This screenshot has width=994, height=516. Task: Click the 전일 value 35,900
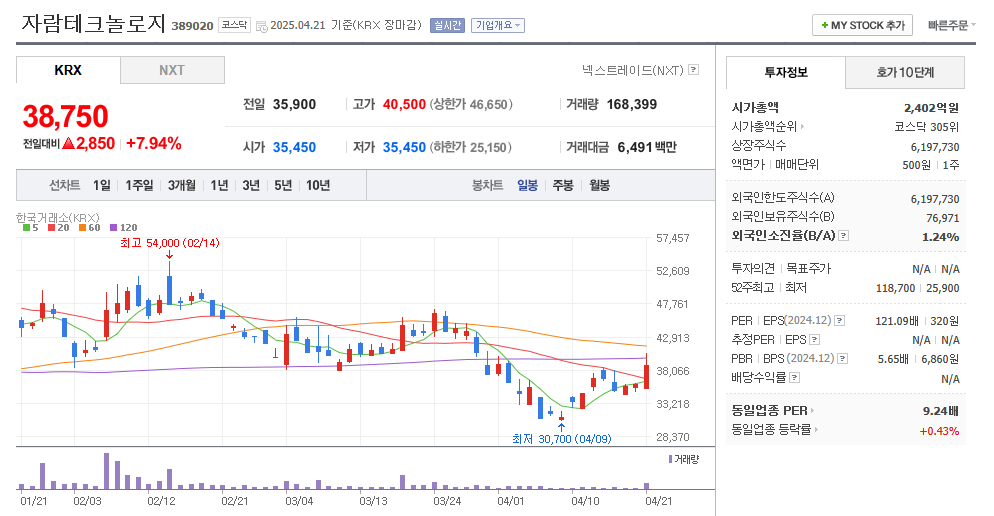click(x=294, y=105)
